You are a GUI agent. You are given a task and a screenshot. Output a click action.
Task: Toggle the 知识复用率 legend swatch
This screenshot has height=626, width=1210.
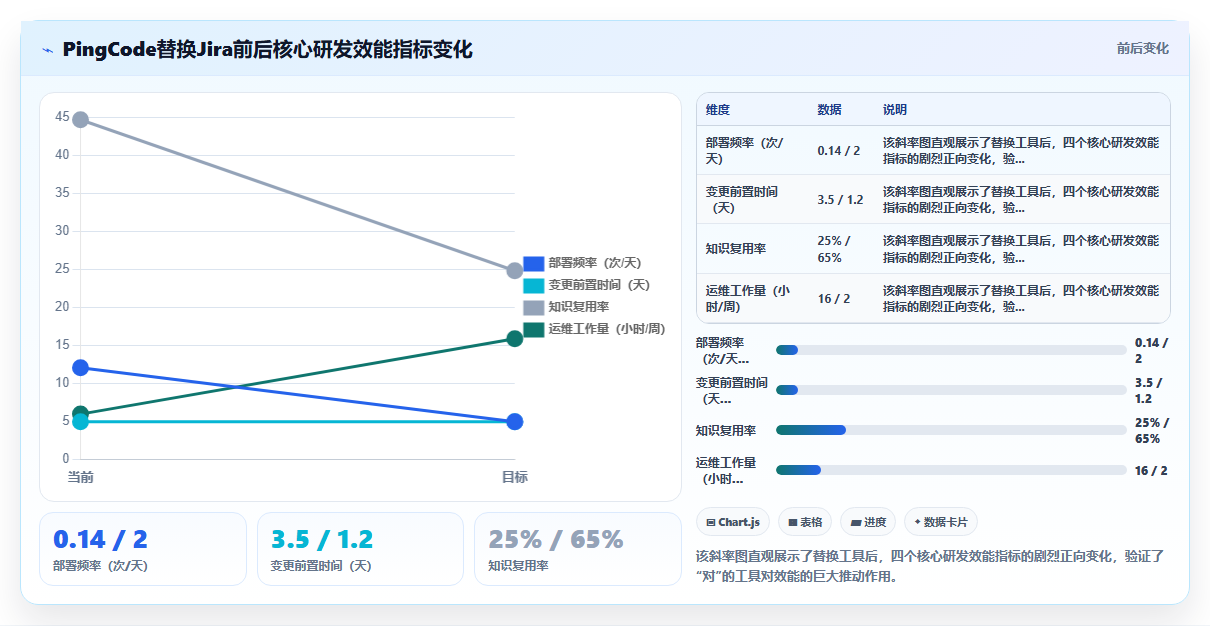point(534,307)
